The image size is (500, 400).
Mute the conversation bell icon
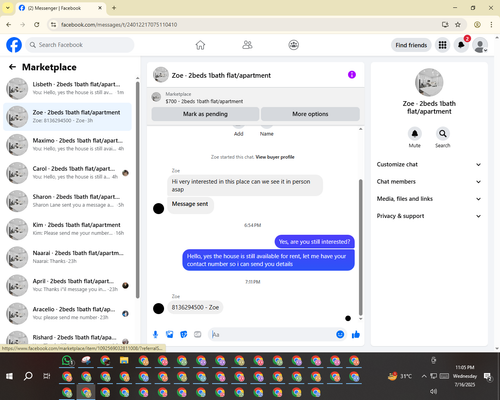[x=415, y=134]
